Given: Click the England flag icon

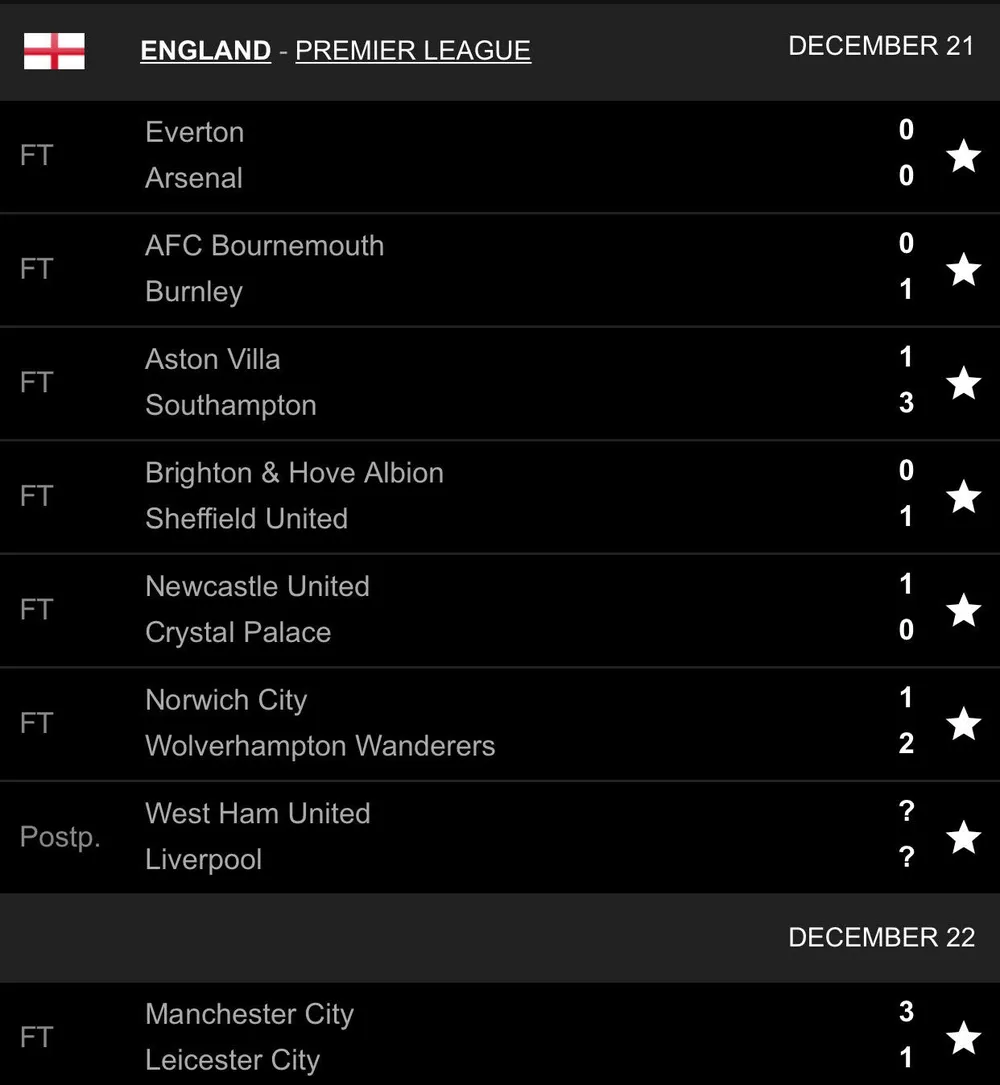Looking at the screenshot, I should click(54, 51).
